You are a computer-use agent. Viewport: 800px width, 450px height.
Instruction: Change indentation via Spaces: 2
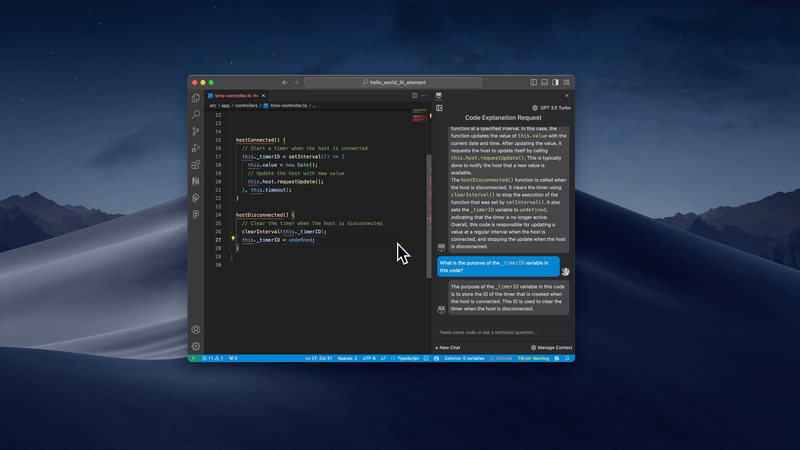(x=347, y=358)
